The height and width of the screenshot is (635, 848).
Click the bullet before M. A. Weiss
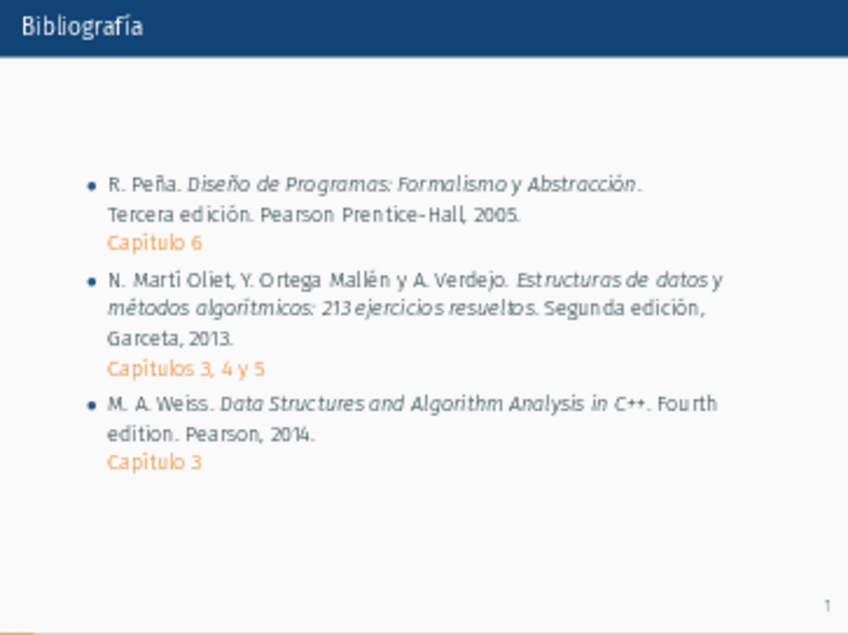[92, 405]
